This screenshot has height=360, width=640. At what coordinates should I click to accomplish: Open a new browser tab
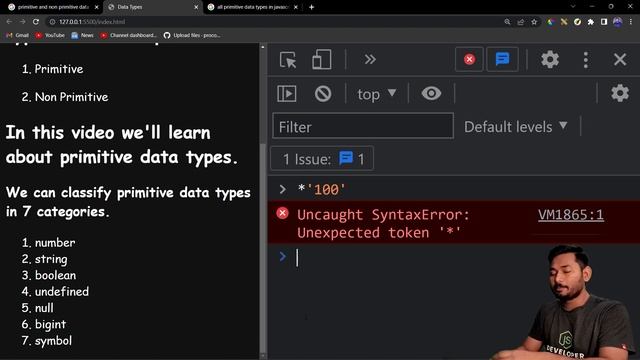(x=311, y=7)
